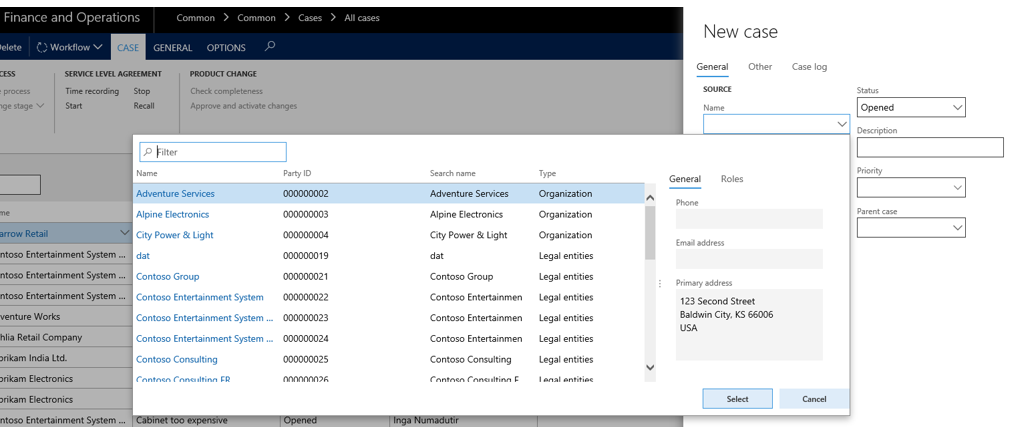Click Common breadcrumb after Finance and Operations
The image size is (1011, 427).
pos(195,17)
